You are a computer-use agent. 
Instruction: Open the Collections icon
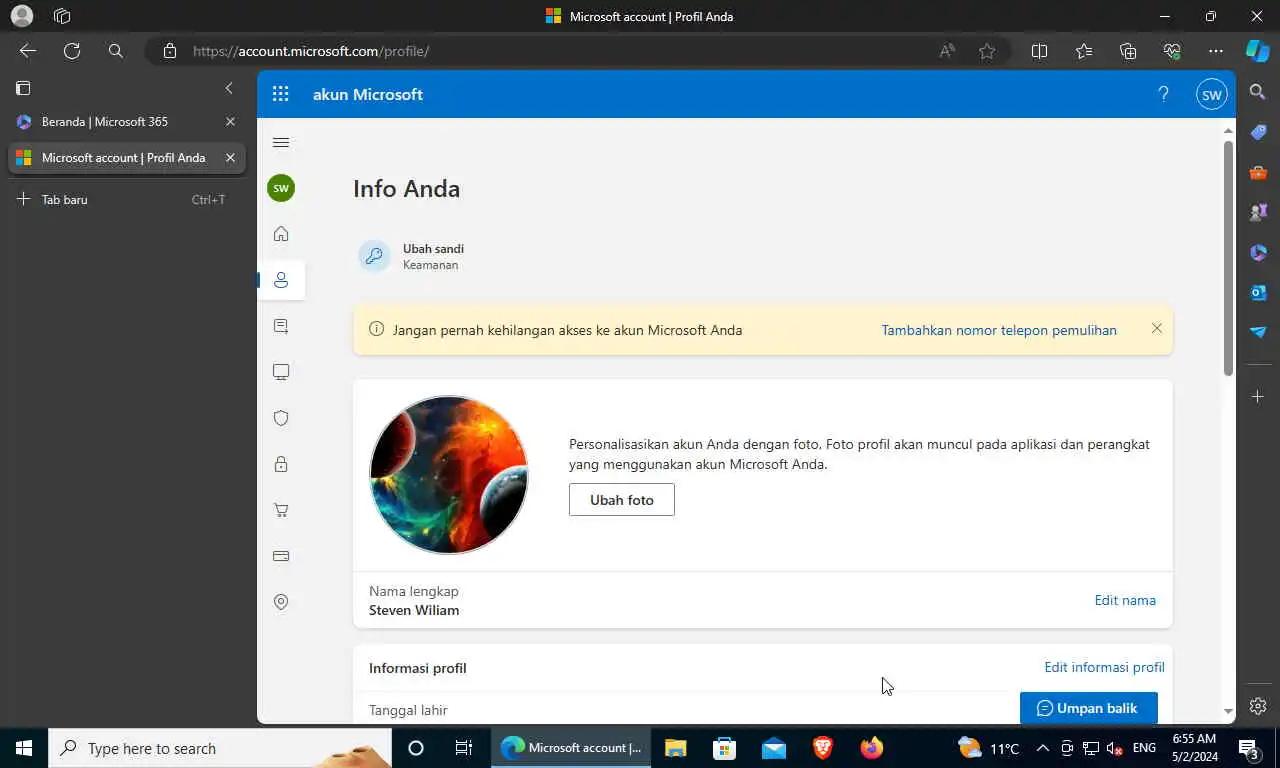point(1128,51)
